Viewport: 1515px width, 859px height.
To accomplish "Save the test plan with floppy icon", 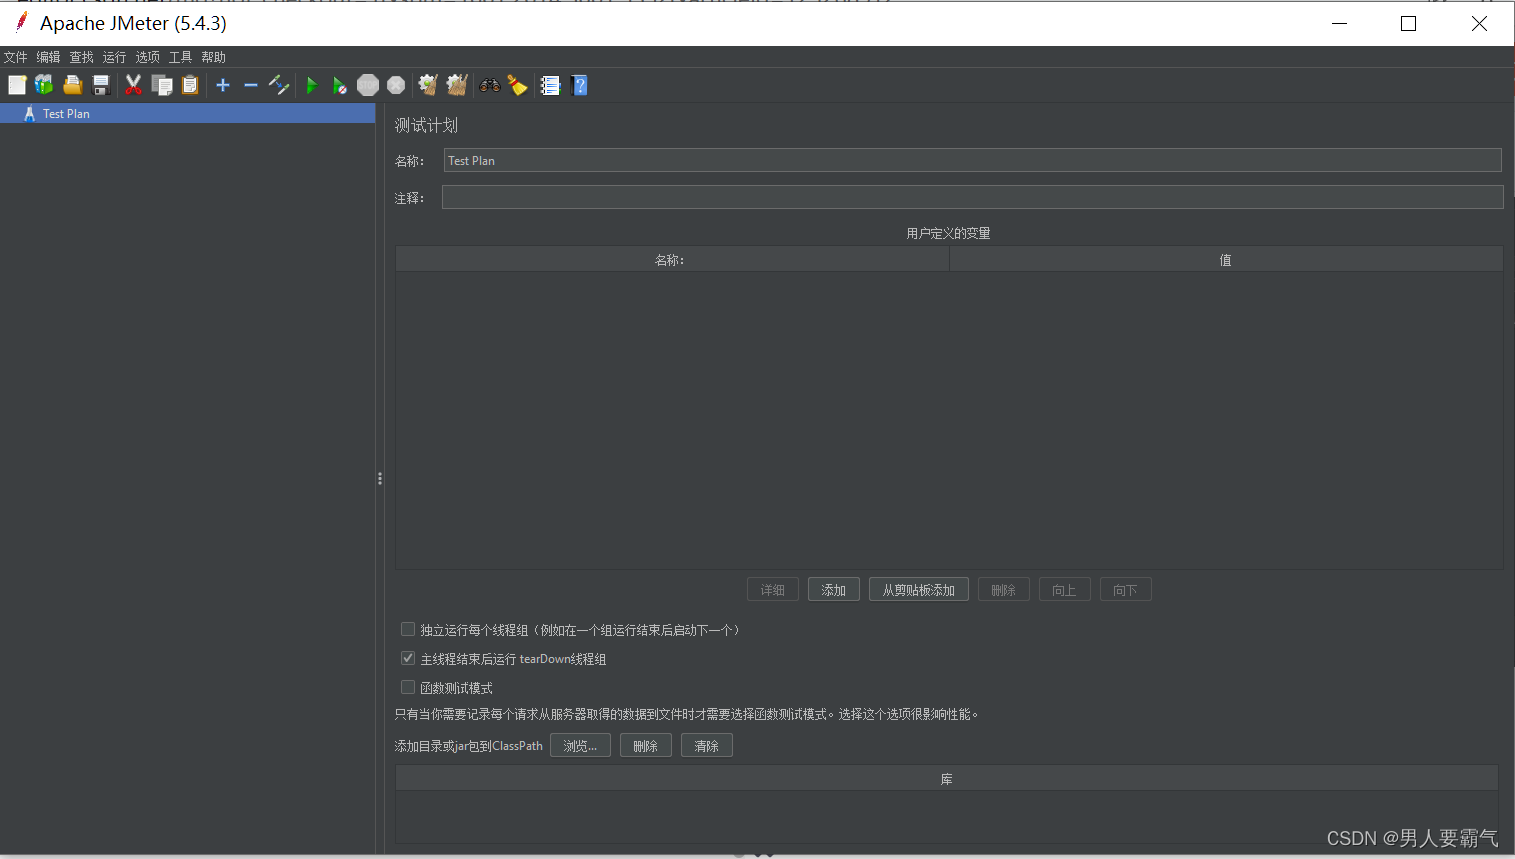I will pyautogui.click(x=101, y=86).
